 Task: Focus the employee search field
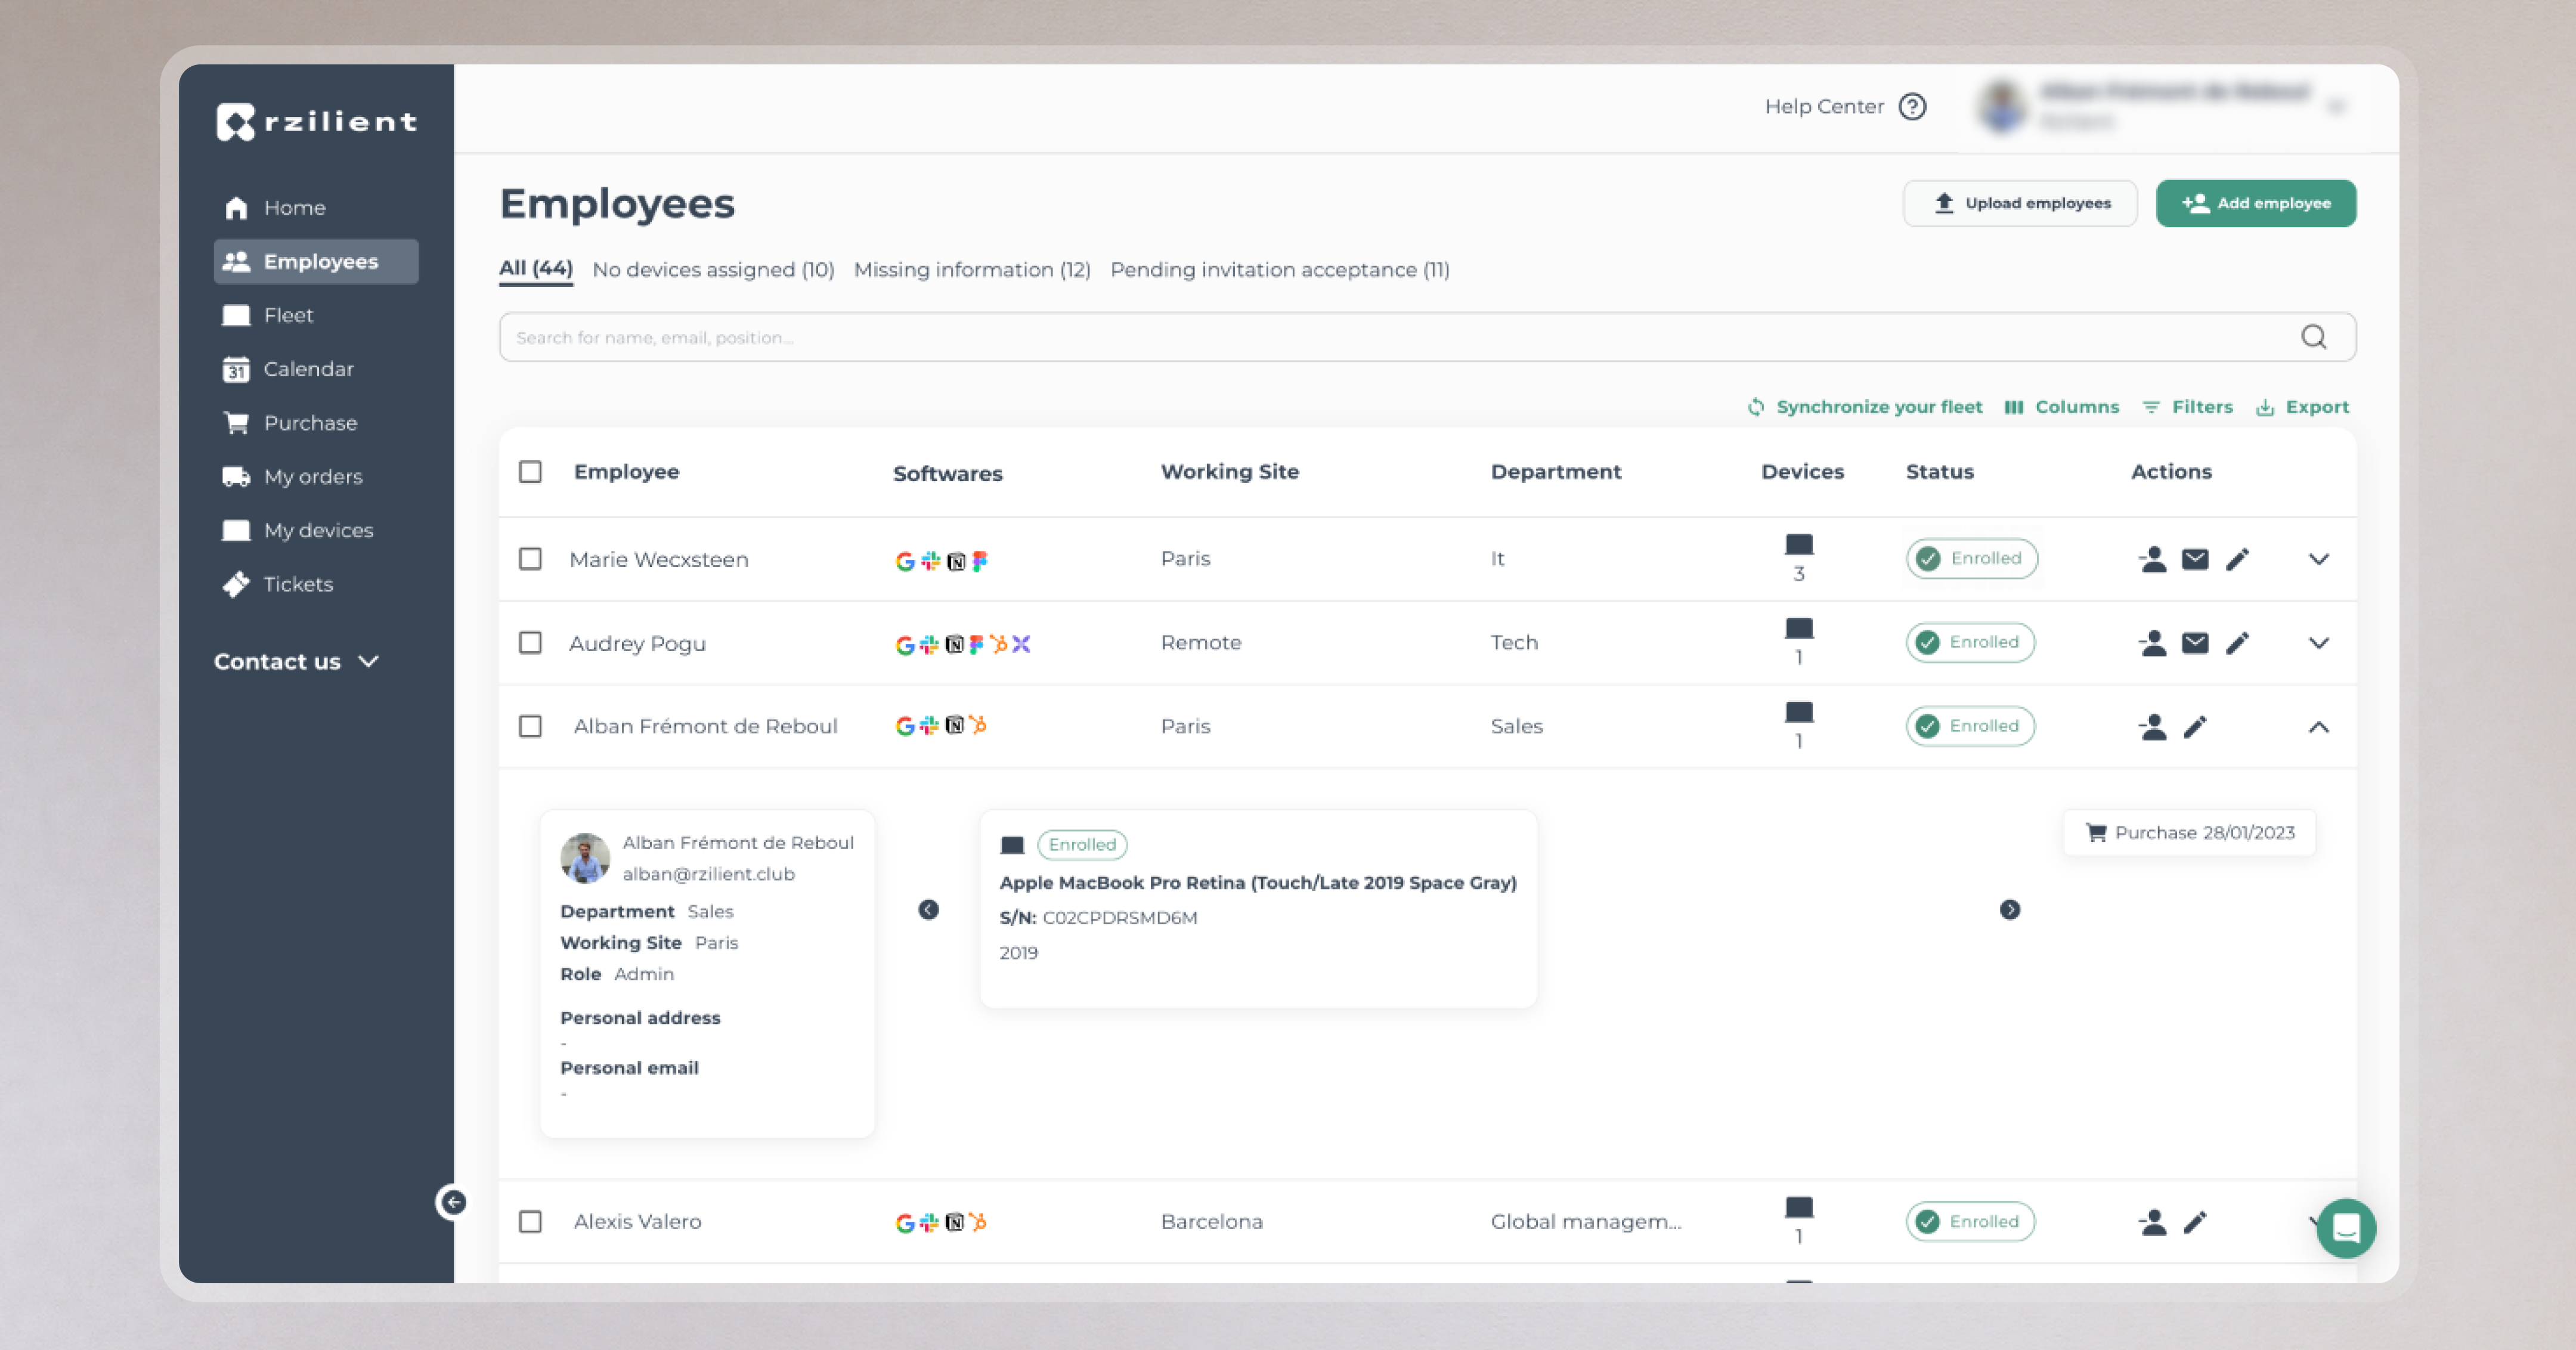[x=1427, y=337]
